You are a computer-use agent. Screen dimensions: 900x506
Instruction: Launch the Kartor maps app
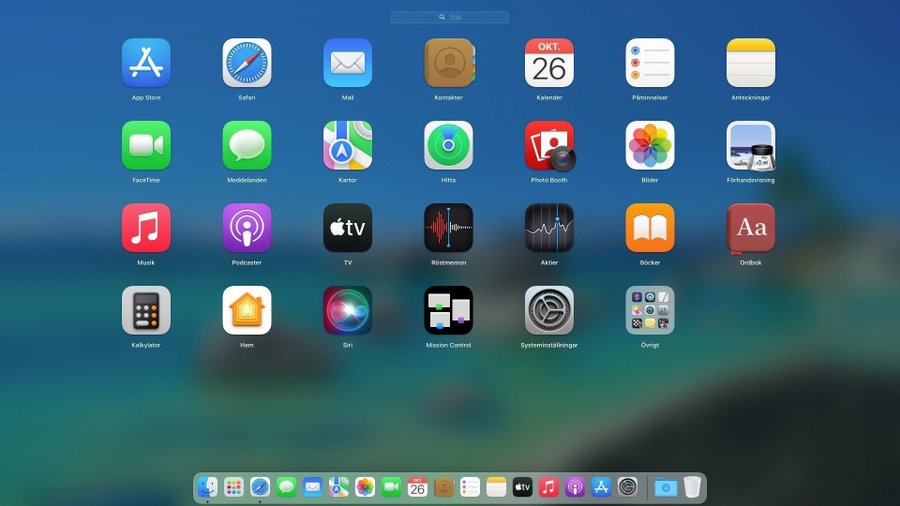tap(348, 146)
